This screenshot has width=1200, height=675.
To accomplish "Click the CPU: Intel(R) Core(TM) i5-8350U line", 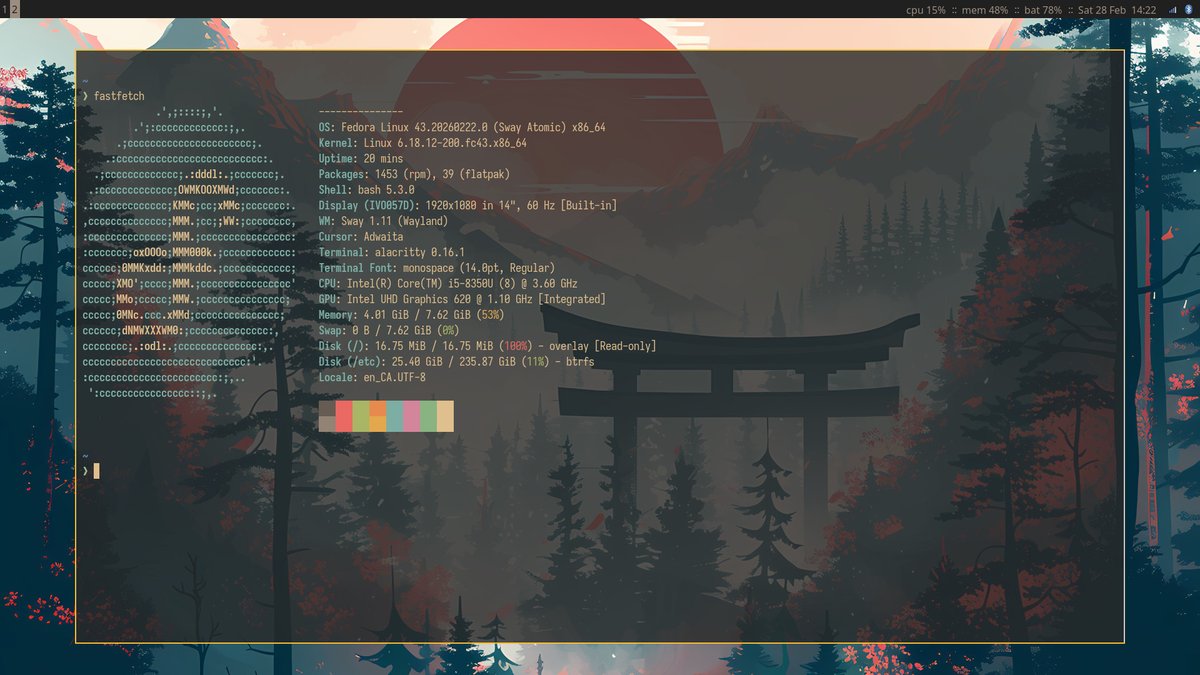I will coord(448,284).
